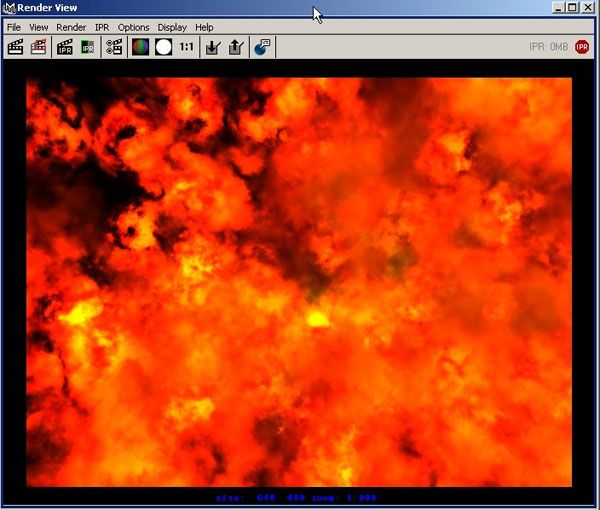
Task: Open Render Globals settings icon
Action: click(114, 46)
